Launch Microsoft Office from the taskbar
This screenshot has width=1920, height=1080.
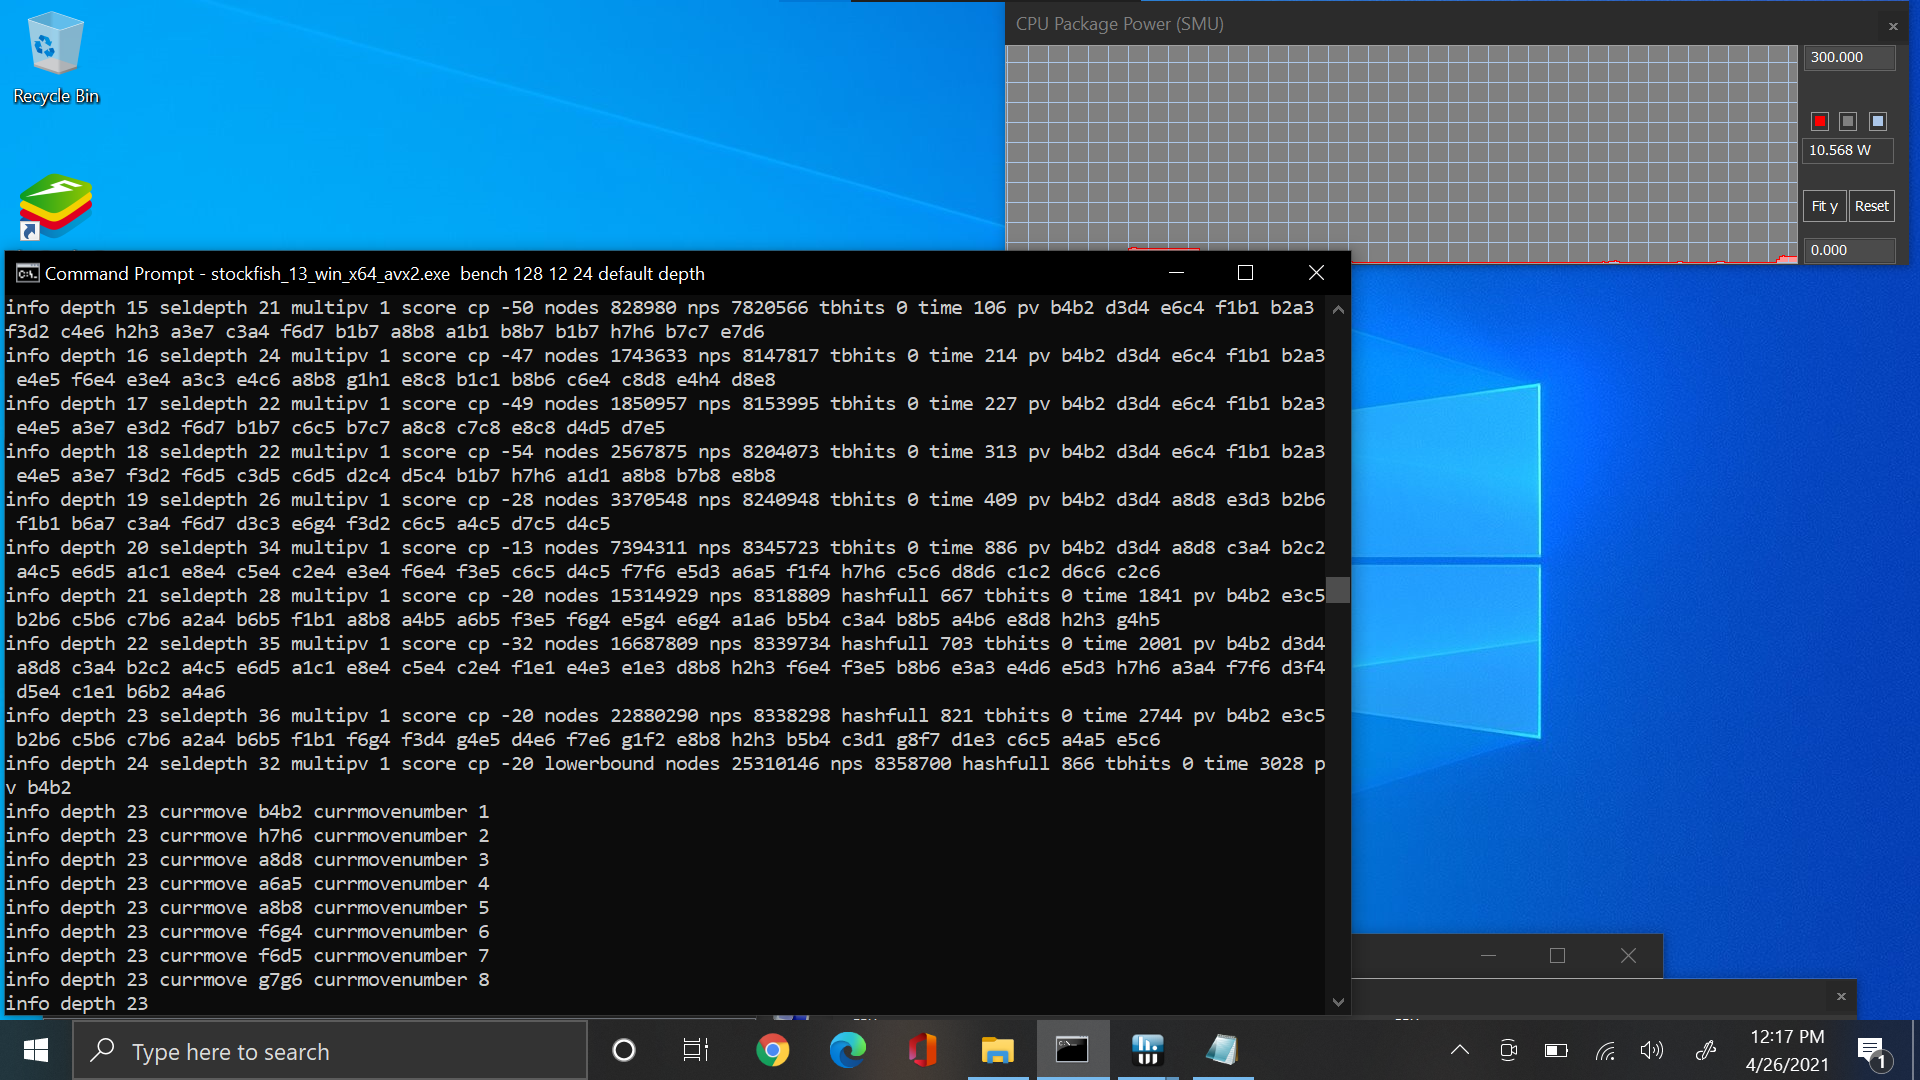[922, 1050]
